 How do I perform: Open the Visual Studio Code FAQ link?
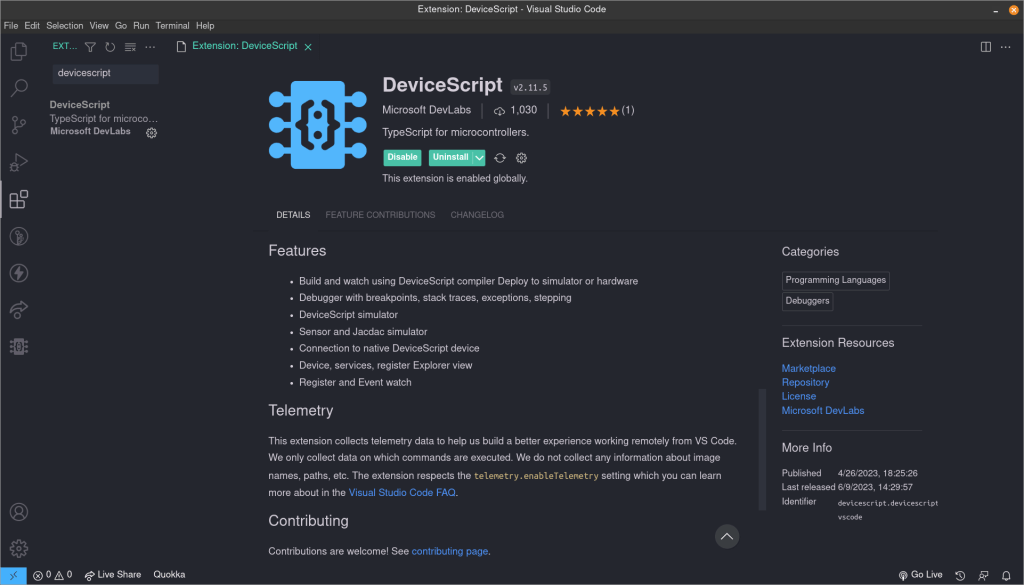tap(402, 492)
